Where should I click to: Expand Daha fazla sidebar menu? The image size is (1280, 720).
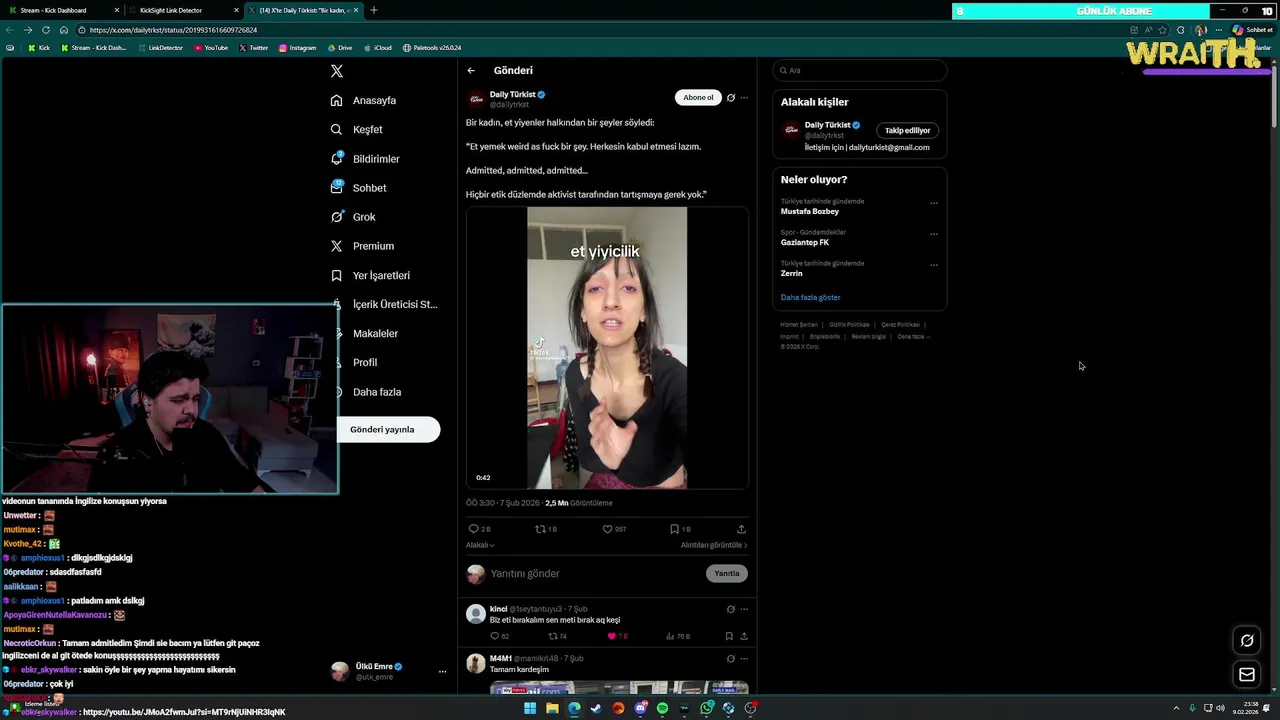tap(366, 392)
